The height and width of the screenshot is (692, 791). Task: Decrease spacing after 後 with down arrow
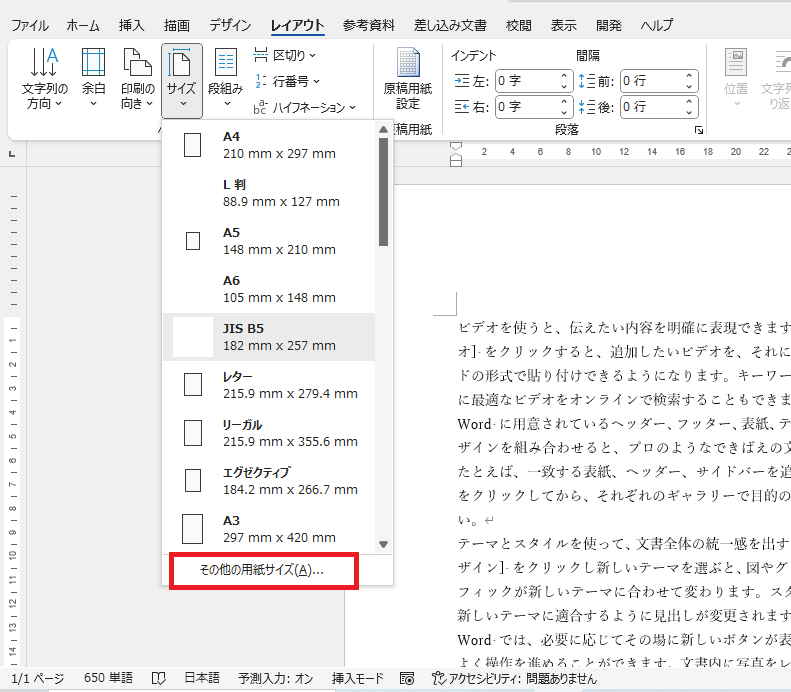pos(689,112)
